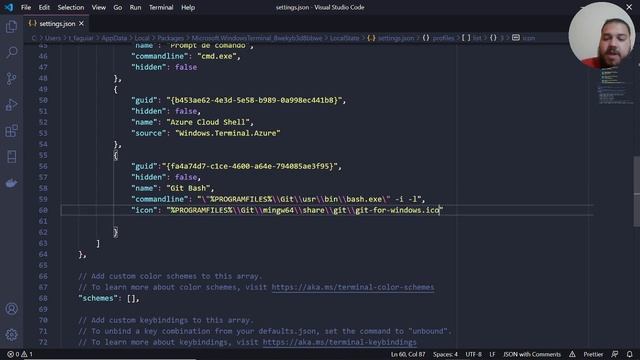Open the Run menu

(x=135, y=7)
